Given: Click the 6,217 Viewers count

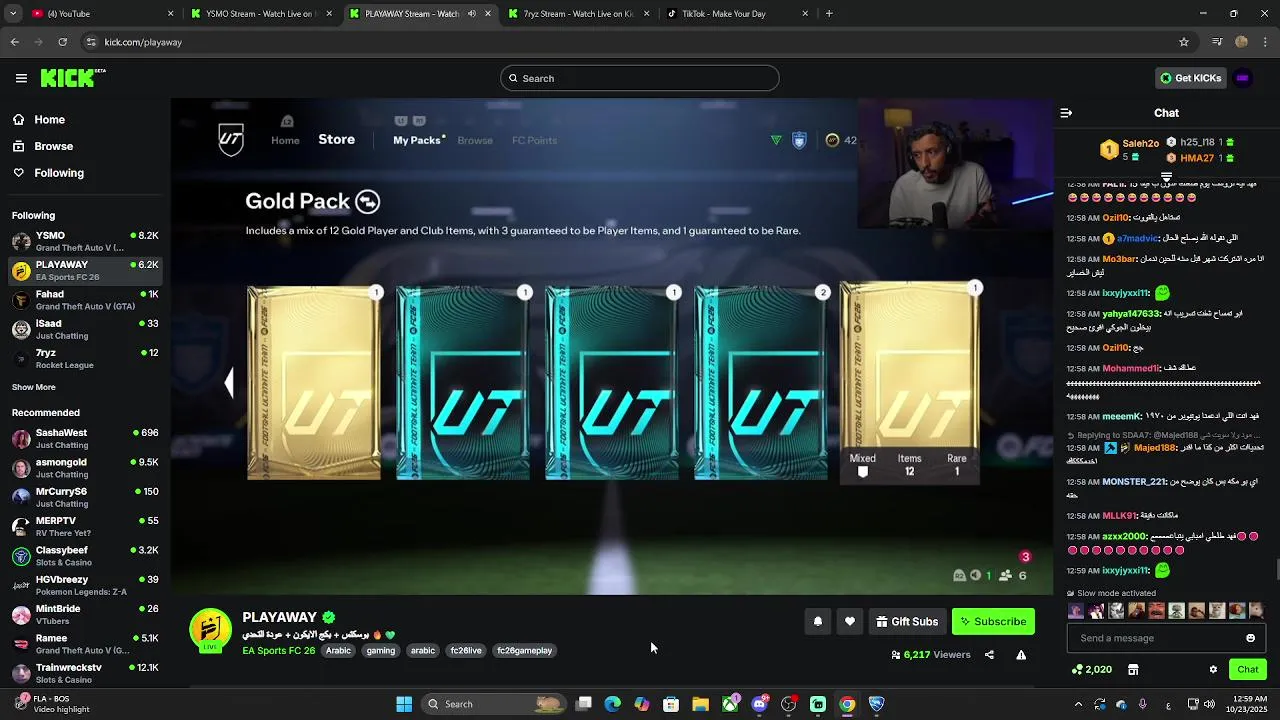Looking at the screenshot, I should point(931,655).
